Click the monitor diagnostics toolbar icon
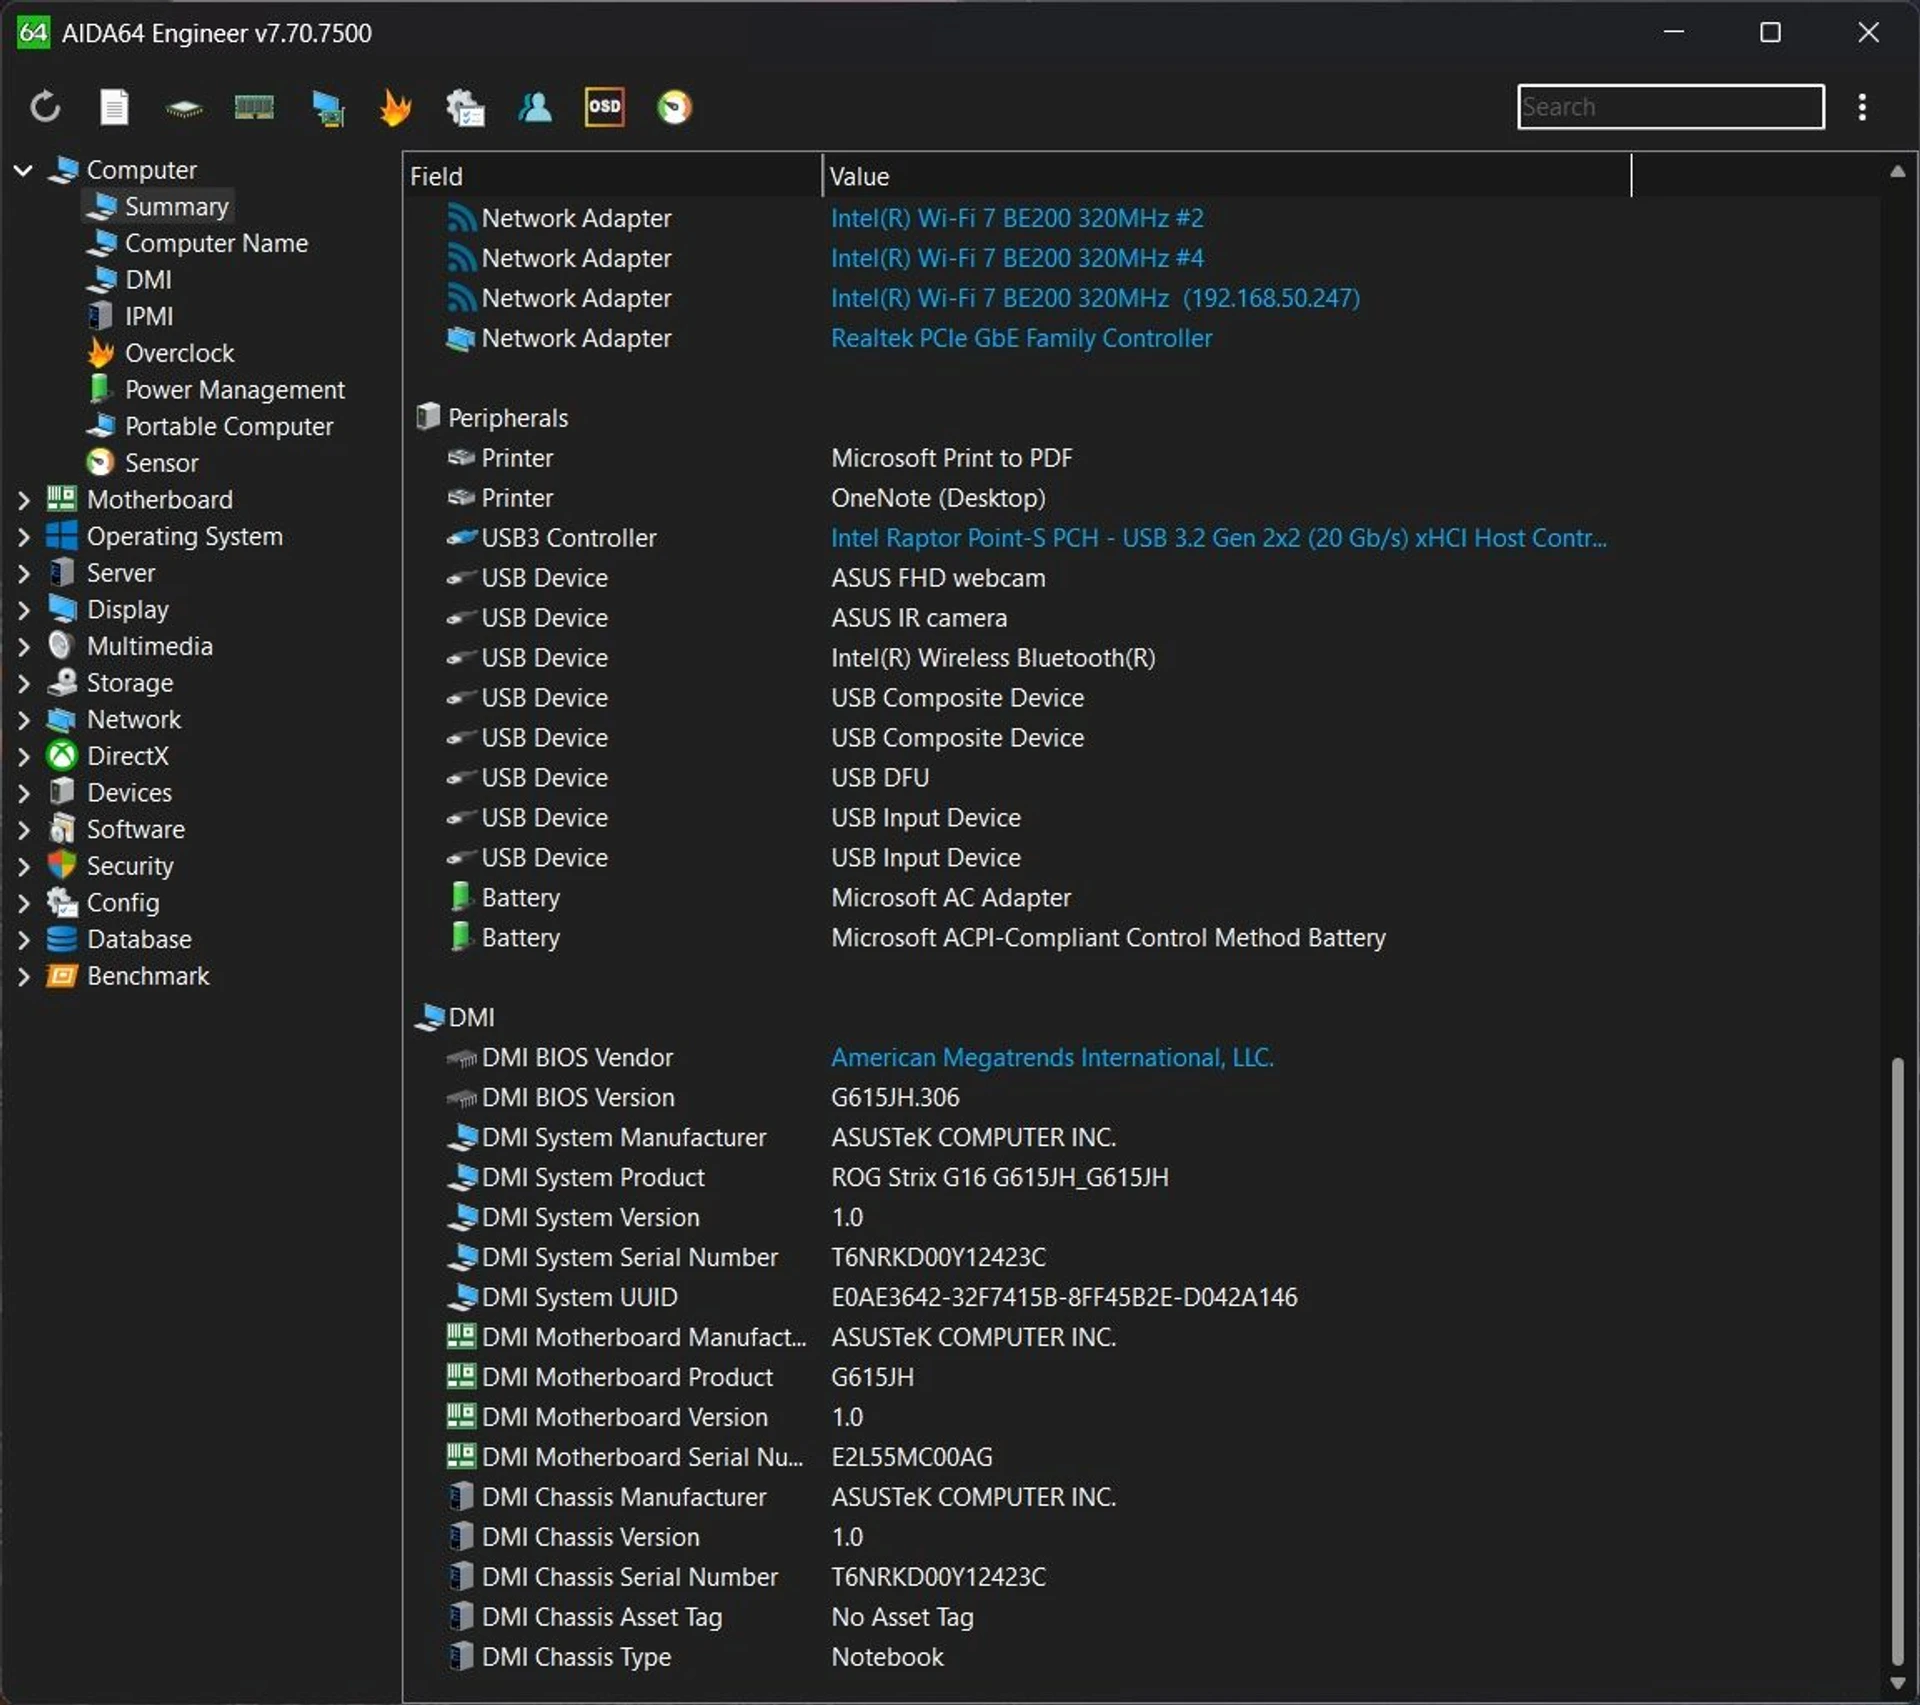 click(327, 108)
